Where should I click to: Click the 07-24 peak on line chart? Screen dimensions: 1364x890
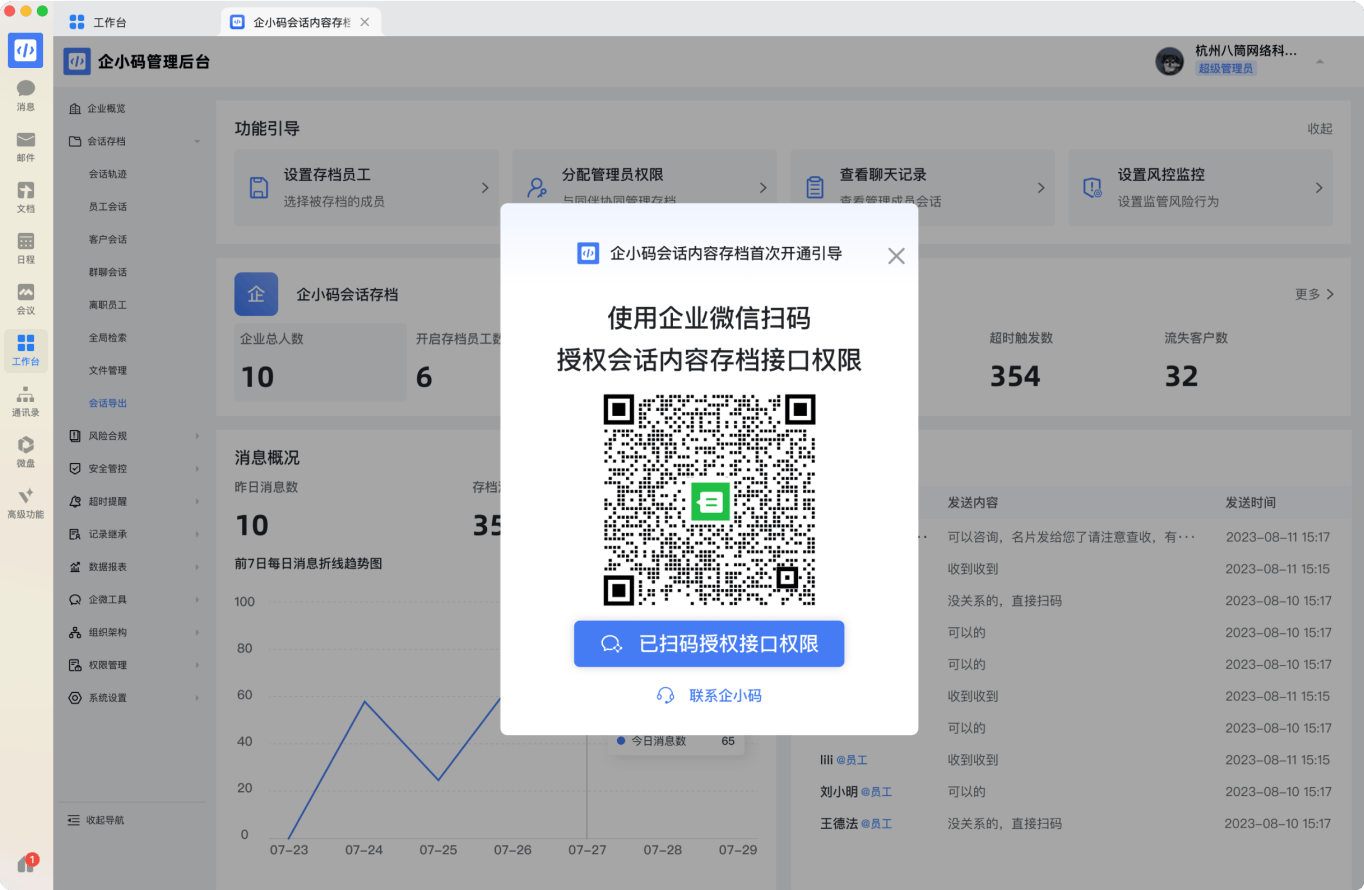[364, 701]
